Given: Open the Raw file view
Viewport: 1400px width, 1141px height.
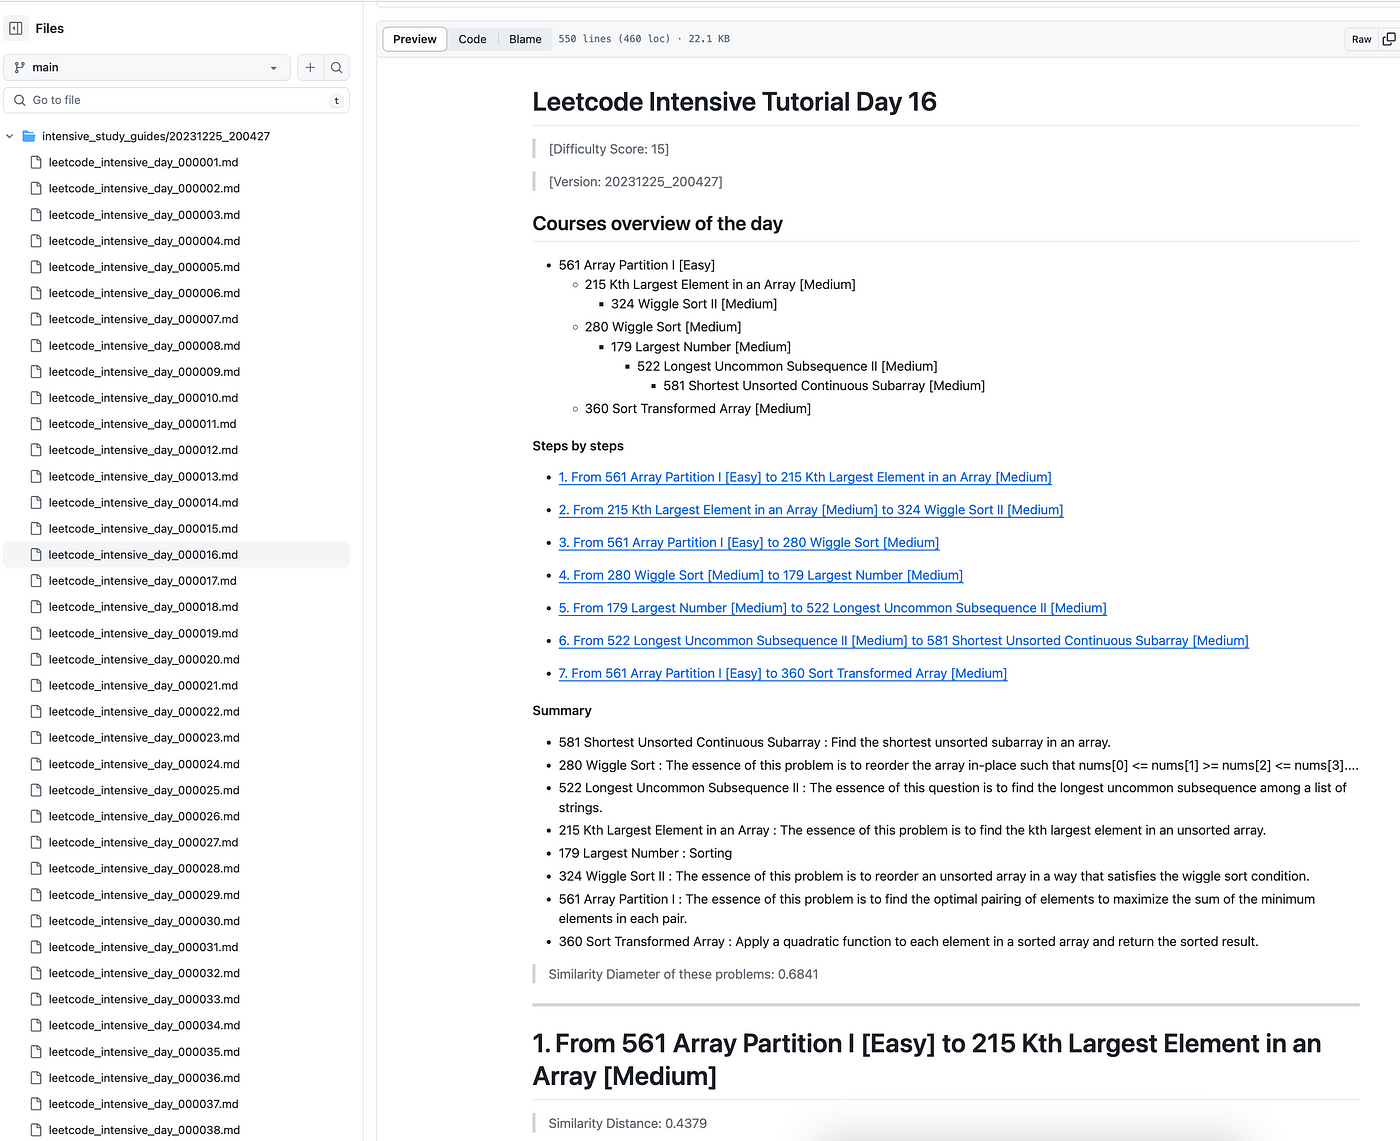Looking at the screenshot, I should pyautogui.click(x=1361, y=39).
